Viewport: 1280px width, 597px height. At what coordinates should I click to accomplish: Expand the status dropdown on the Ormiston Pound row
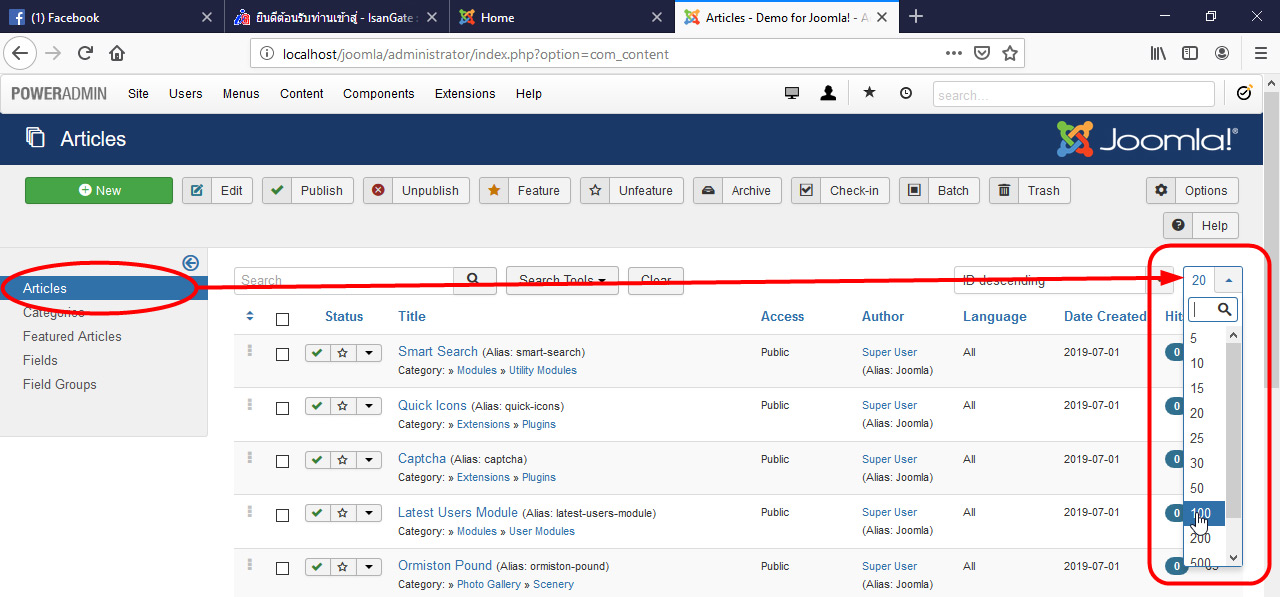coord(367,567)
